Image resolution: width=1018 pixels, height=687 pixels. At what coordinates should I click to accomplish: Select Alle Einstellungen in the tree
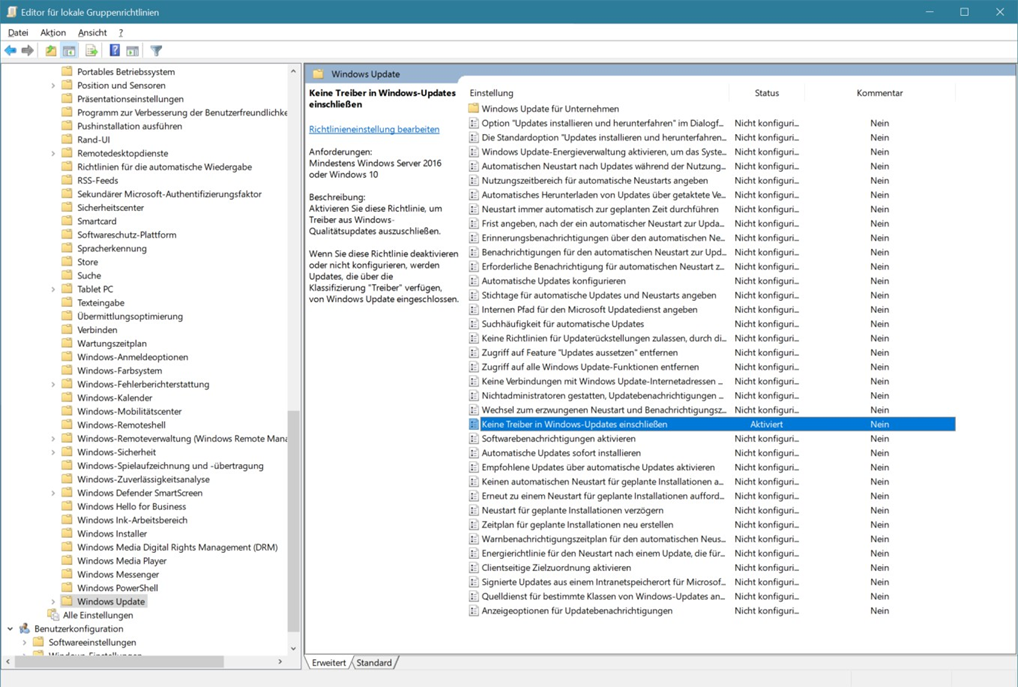(97, 615)
